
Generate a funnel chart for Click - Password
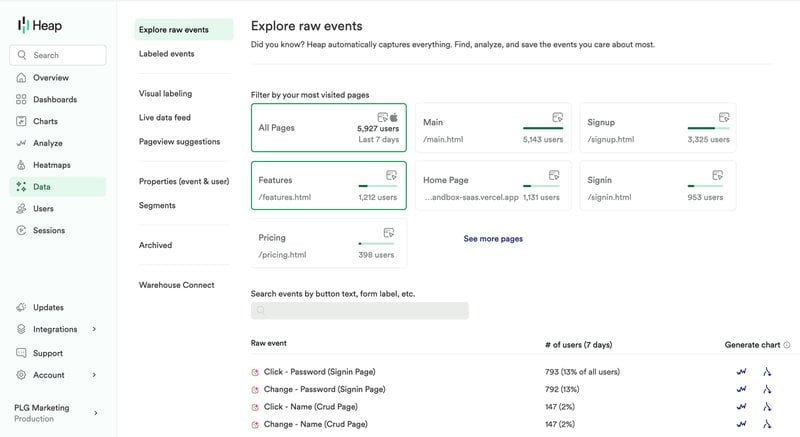[767, 372]
